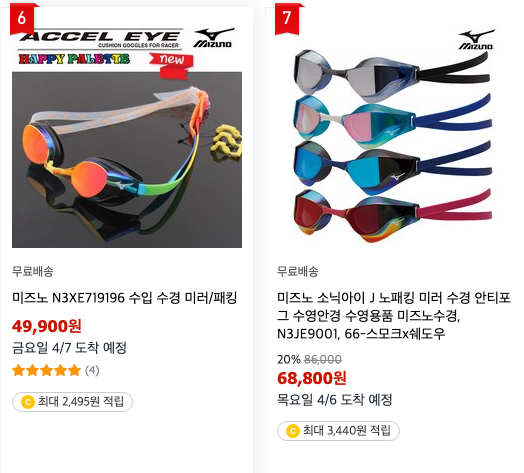Click the 49,900원 price
The image size is (524, 473).
(x=47, y=326)
